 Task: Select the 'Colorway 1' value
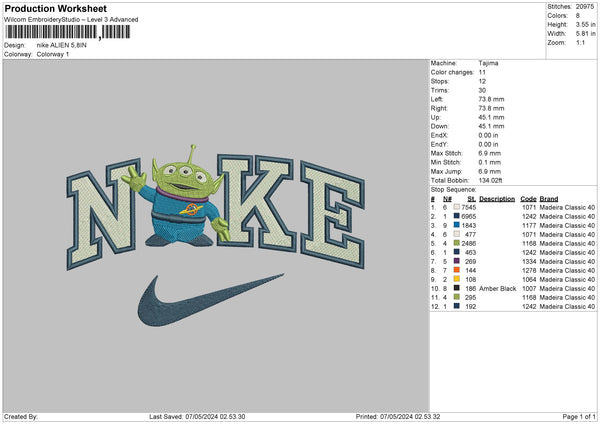[53, 54]
